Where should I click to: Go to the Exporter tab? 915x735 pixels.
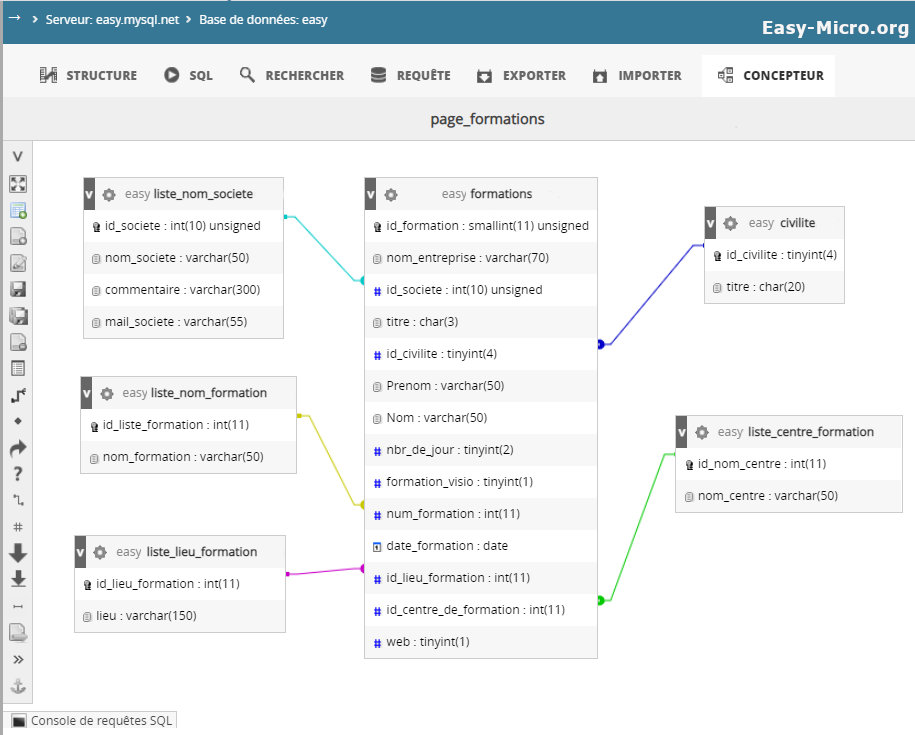click(x=521, y=75)
